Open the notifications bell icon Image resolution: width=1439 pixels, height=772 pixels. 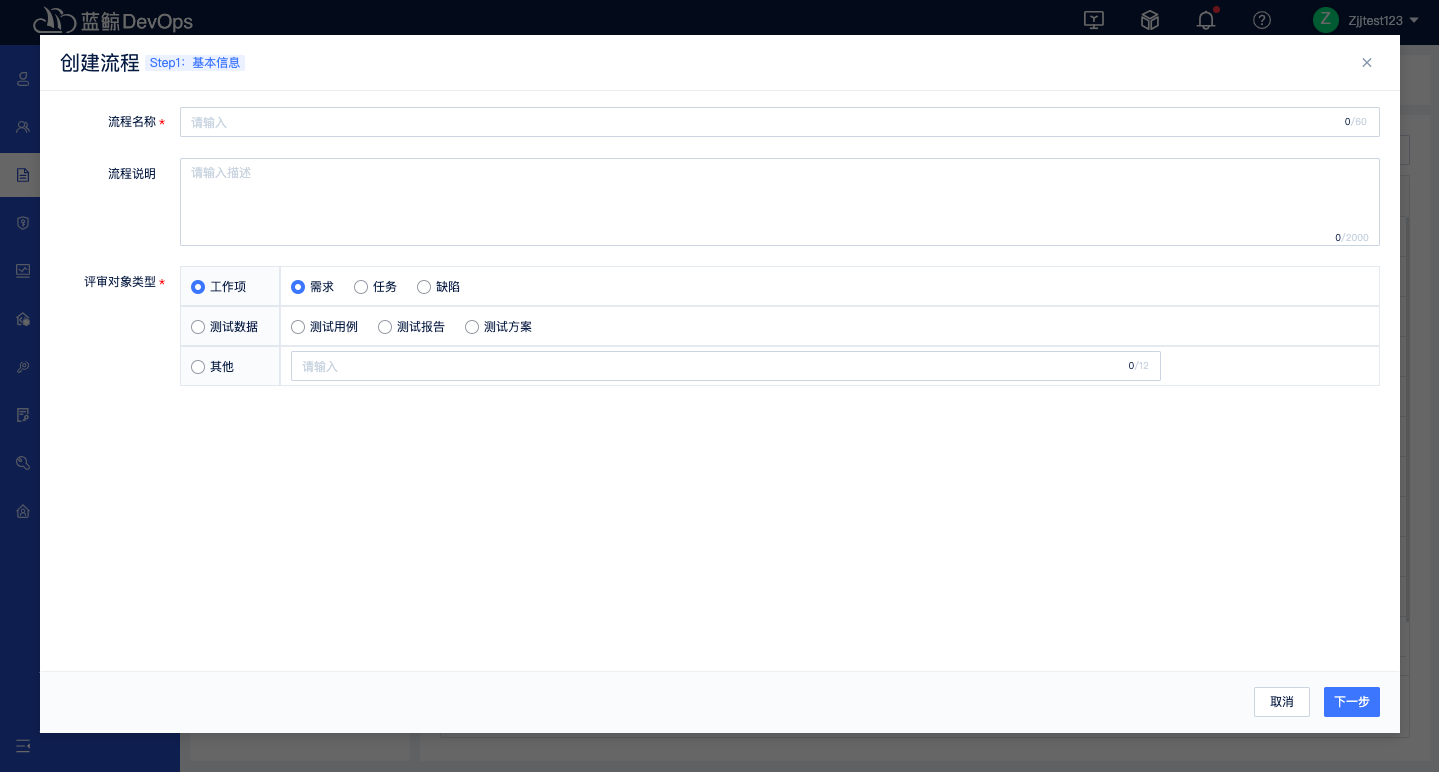click(x=1207, y=20)
